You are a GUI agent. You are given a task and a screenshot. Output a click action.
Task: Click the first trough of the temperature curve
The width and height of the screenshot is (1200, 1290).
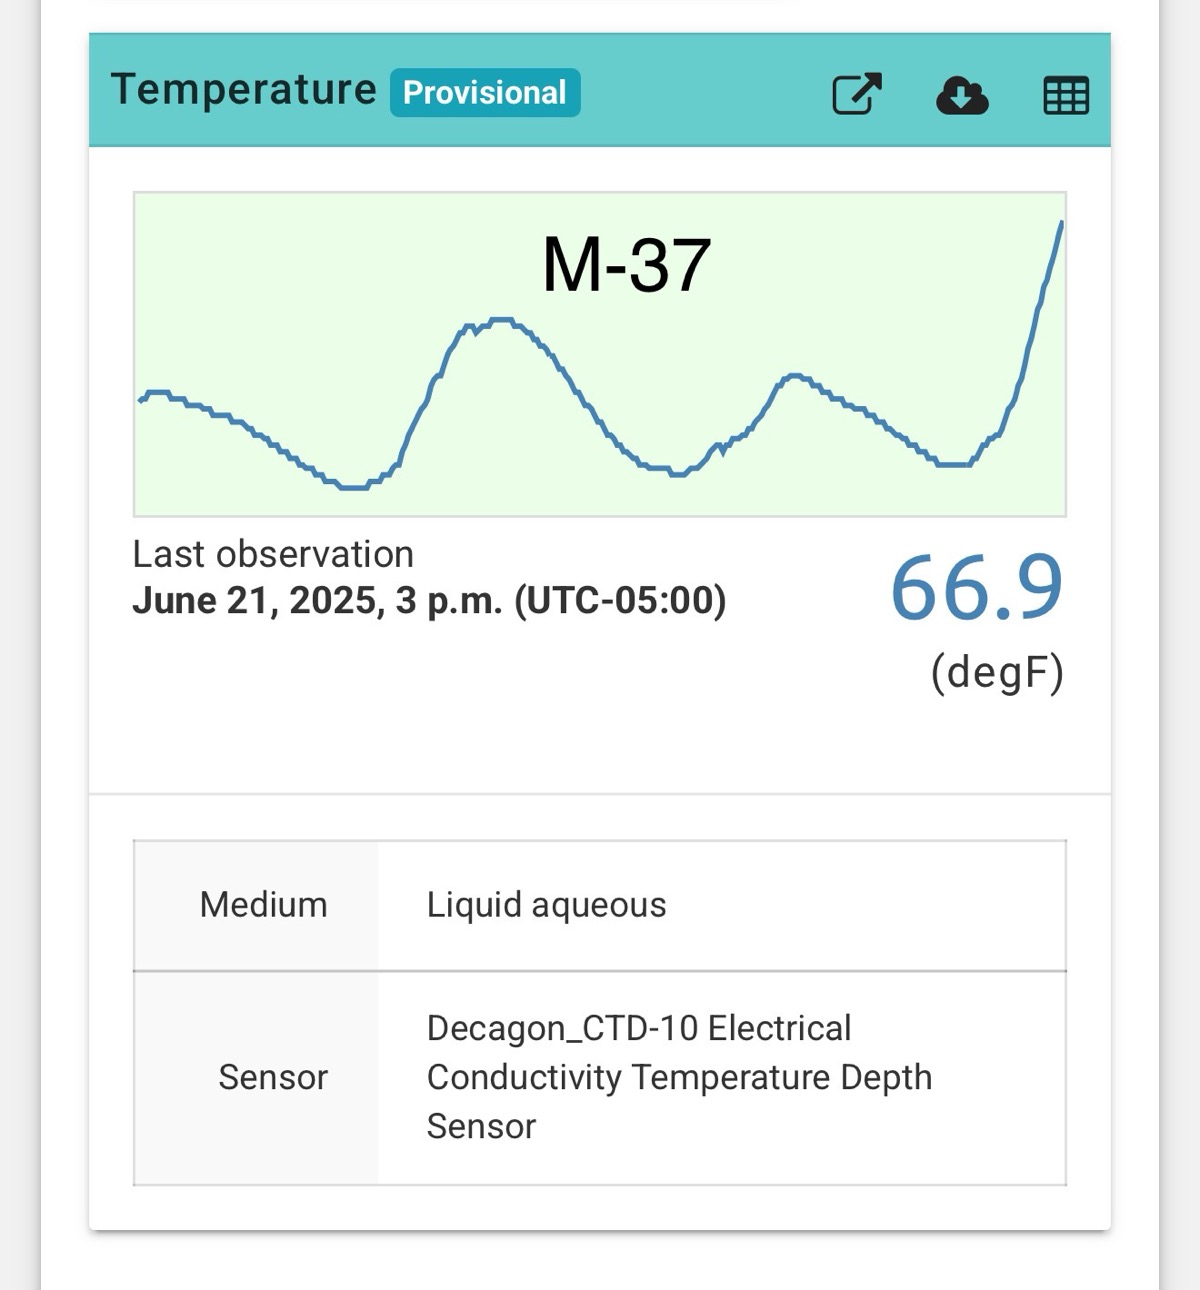(x=353, y=487)
